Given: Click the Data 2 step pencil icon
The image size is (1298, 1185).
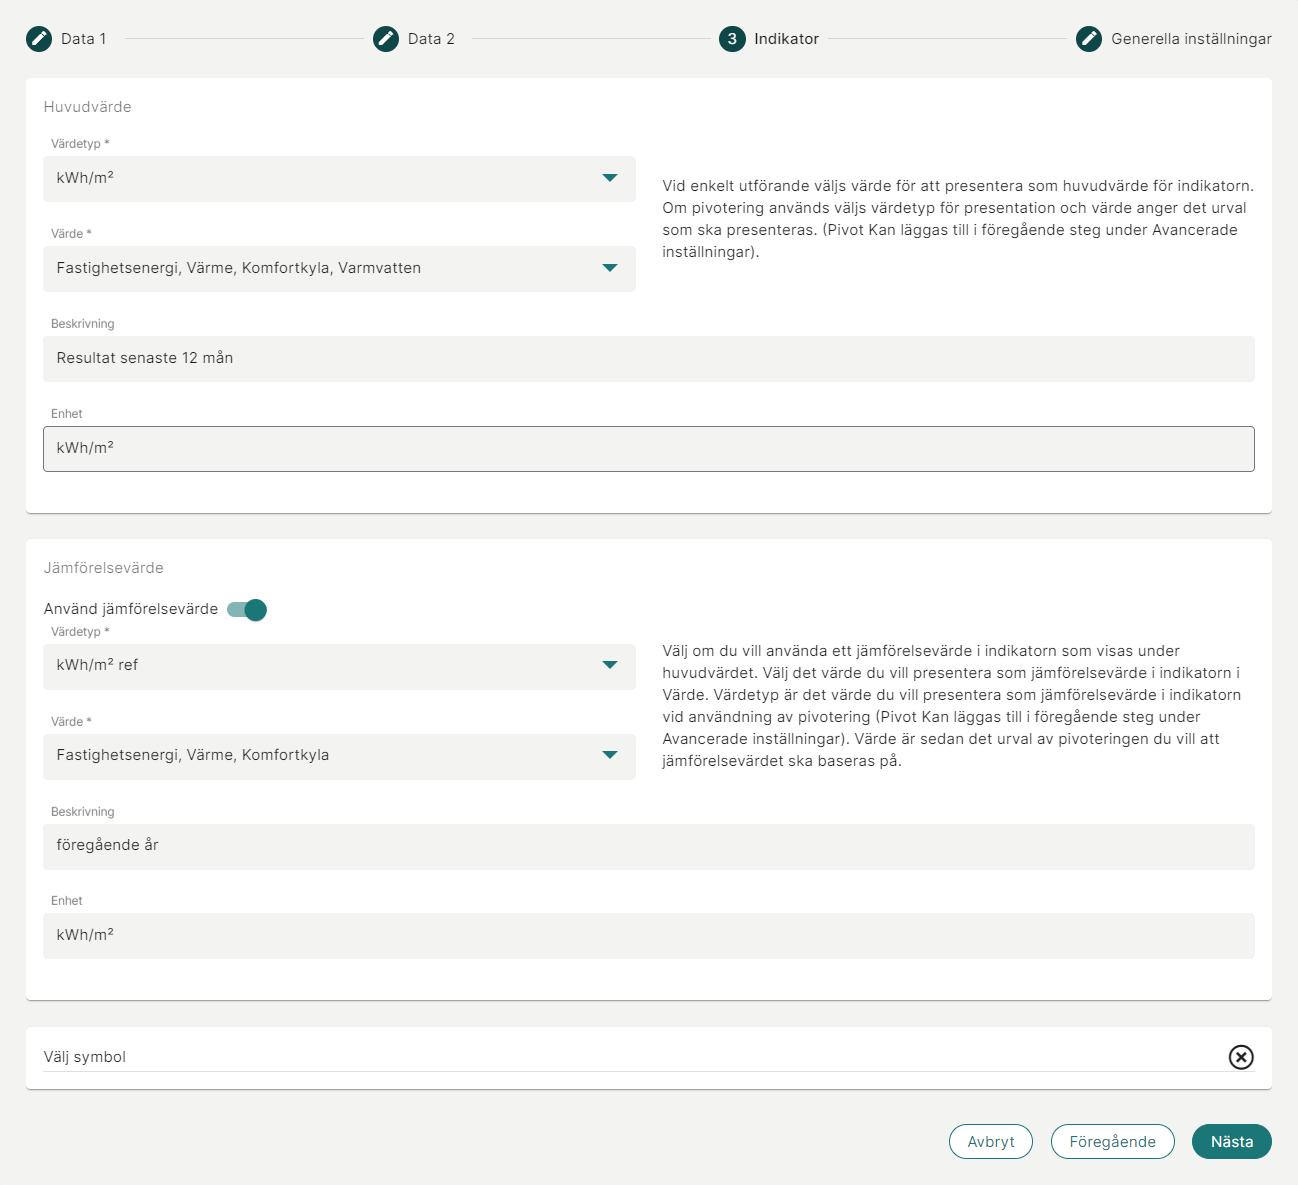Looking at the screenshot, I should point(386,39).
